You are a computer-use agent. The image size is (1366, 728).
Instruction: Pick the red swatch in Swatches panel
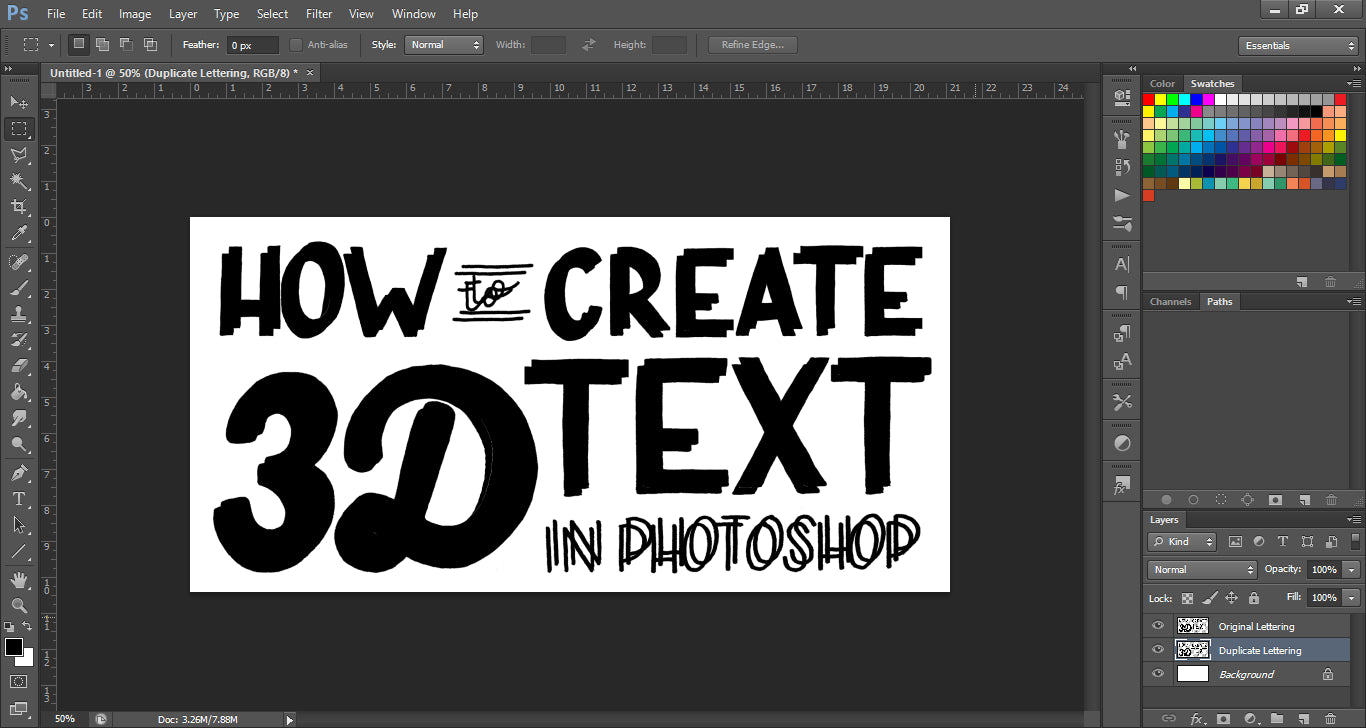(1149, 99)
